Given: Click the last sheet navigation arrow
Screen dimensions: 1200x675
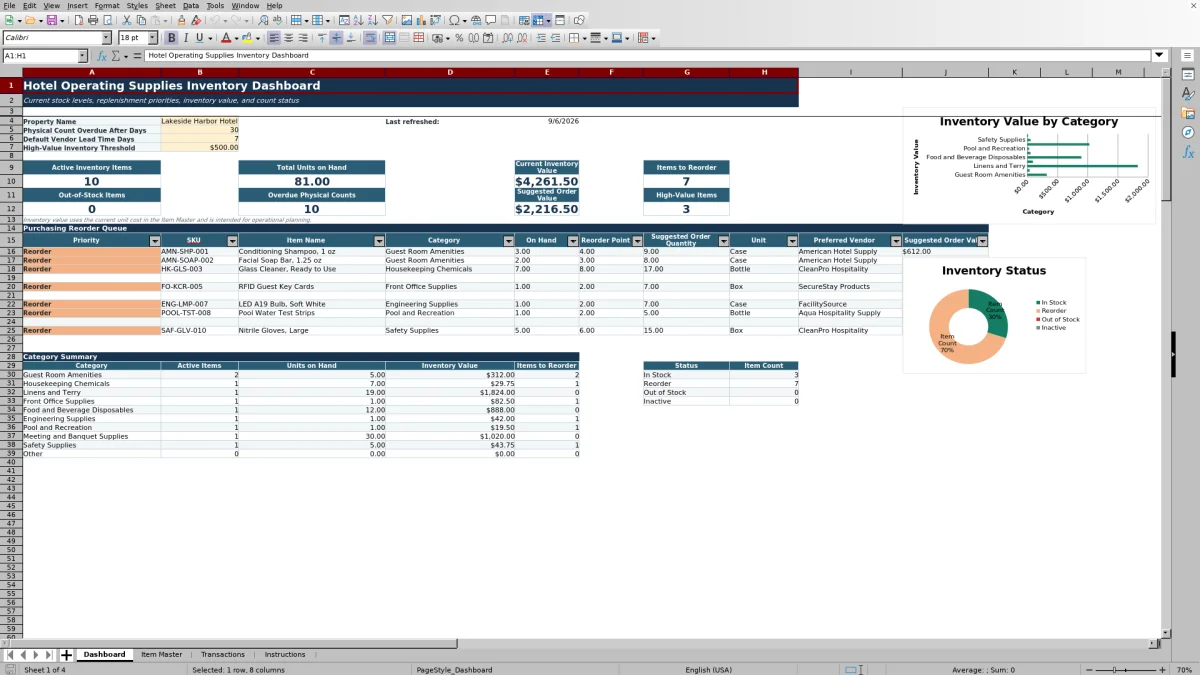Looking at the screenshot, I should point(49,655).
